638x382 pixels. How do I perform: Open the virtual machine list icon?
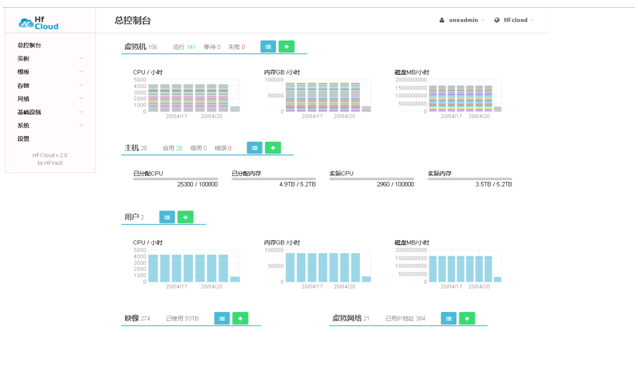(x=268, y=47)
